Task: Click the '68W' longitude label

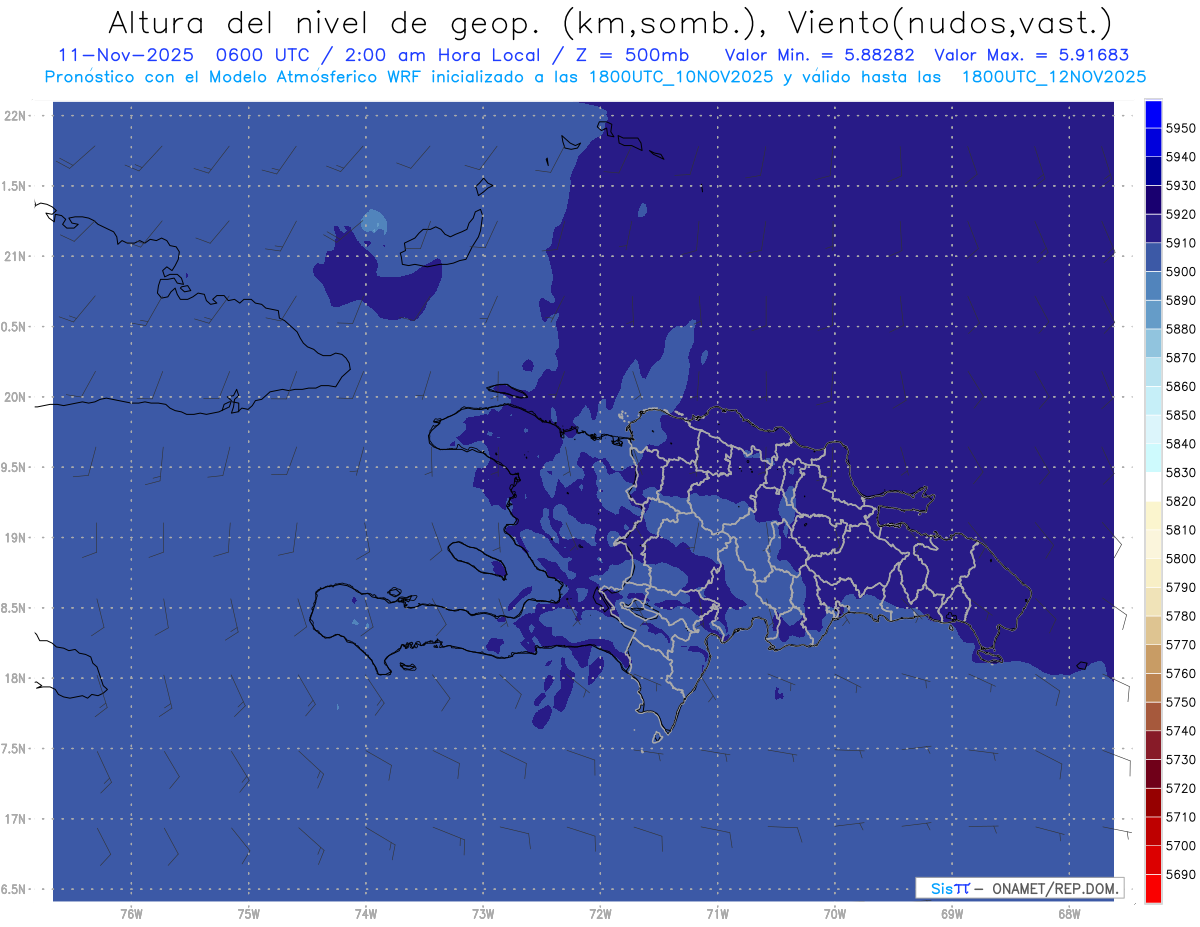Action: click(x=1069, y=914)
